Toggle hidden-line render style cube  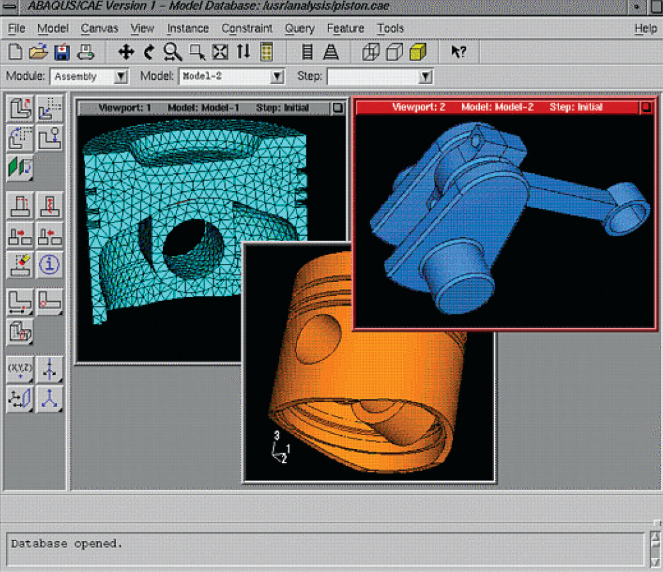[x=393, y=52]
